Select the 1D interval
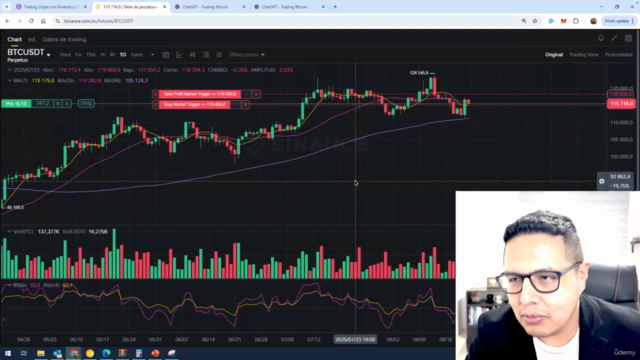This screenshot has height=360, width=640. tap(123, 55)
